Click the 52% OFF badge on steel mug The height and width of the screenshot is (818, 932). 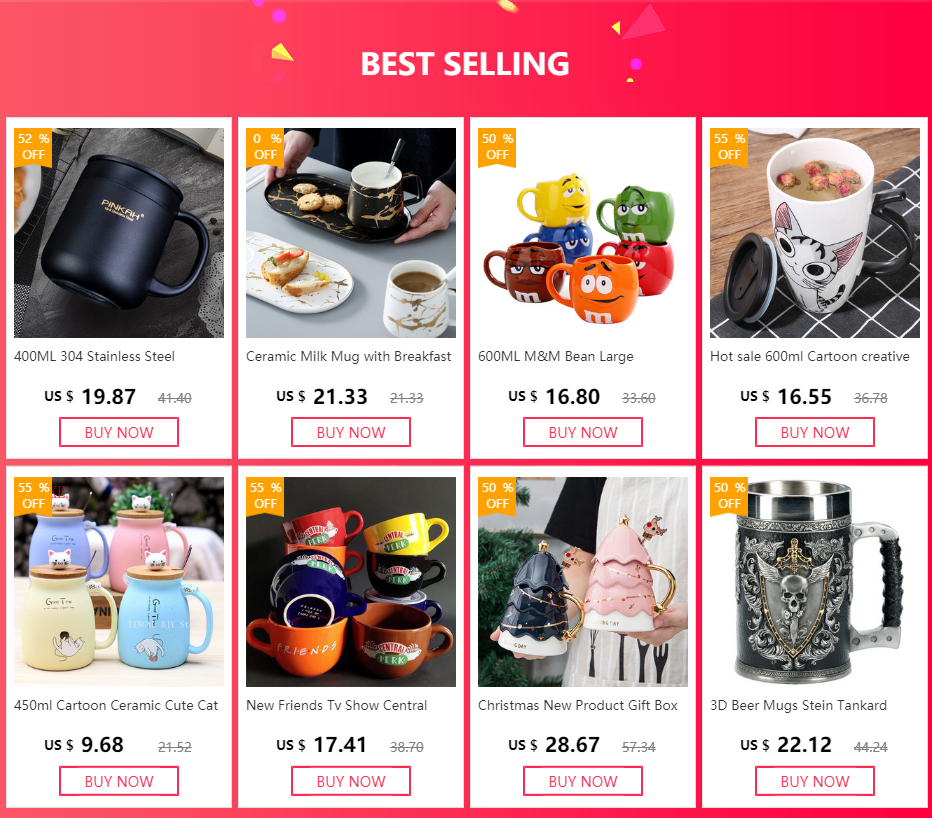click(33, 147)
